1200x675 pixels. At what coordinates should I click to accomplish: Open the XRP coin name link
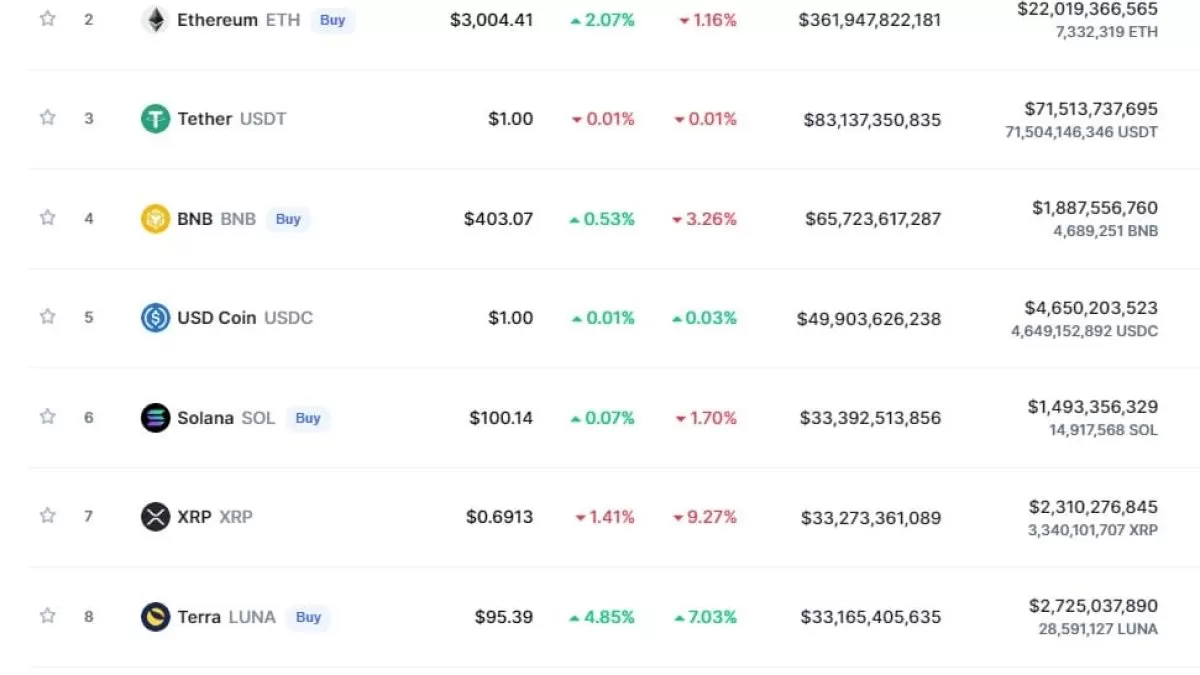coord(214,517)
